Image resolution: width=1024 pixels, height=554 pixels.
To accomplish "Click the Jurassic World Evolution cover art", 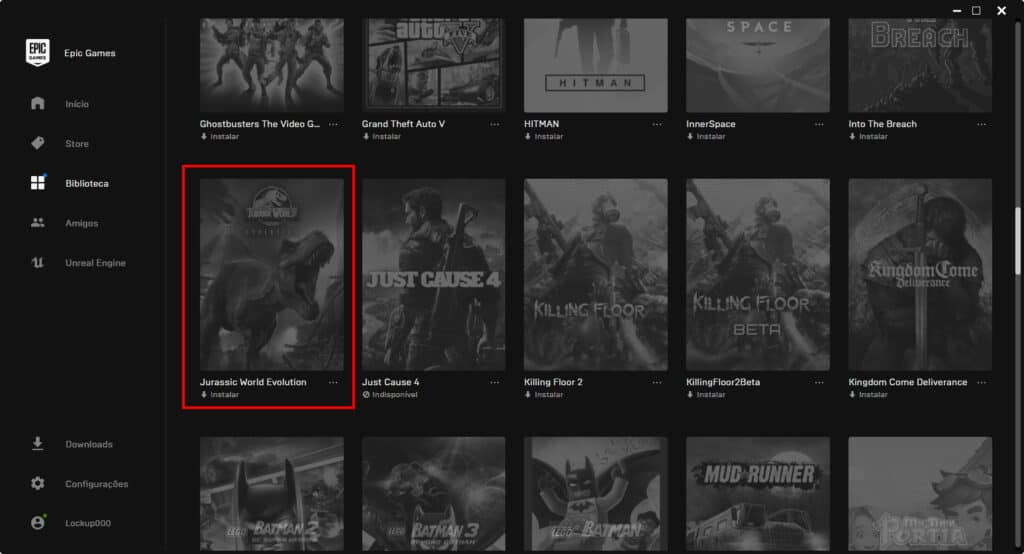I will pyautogui.click(x=272, y=274).
